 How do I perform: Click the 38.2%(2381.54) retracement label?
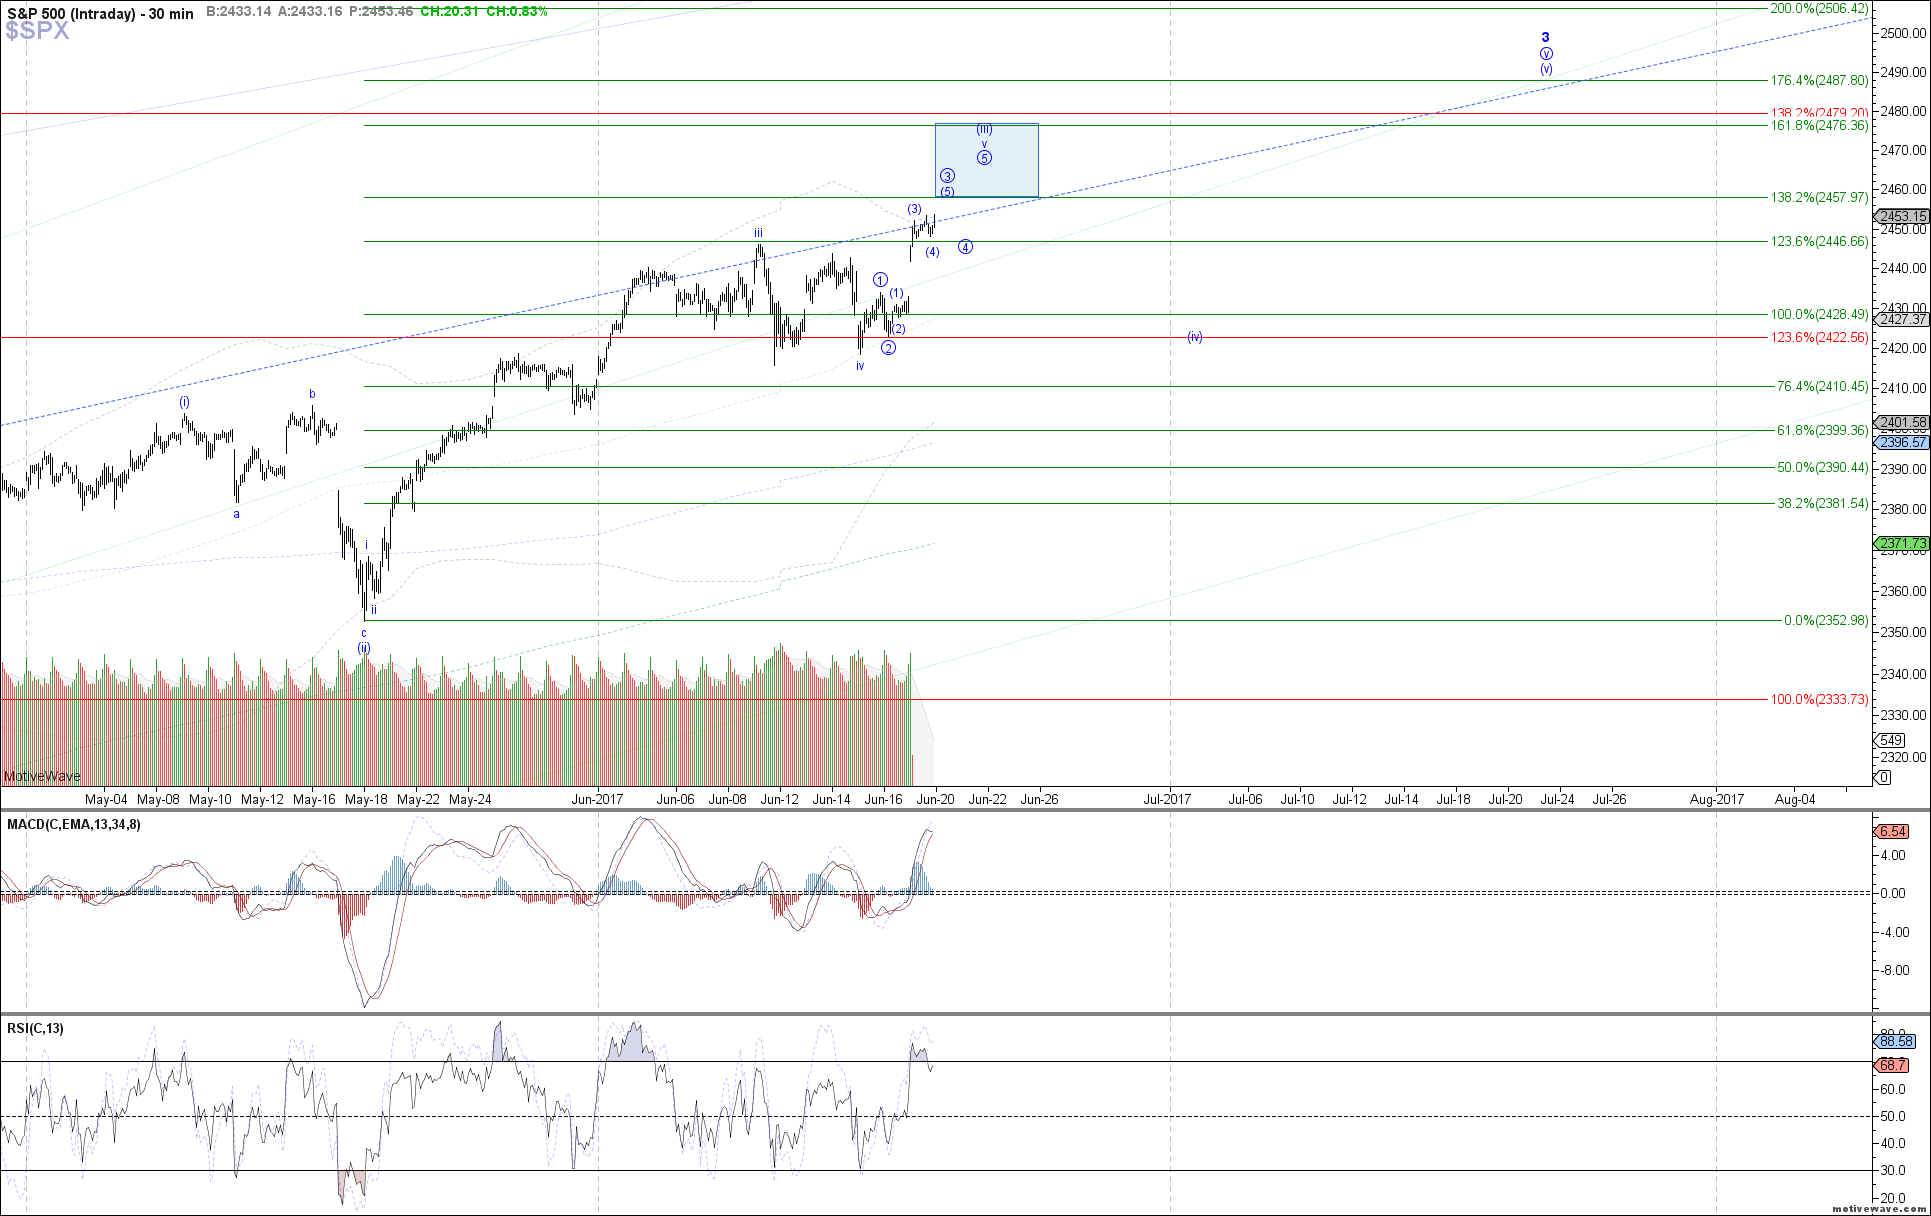coord(1822,504)
